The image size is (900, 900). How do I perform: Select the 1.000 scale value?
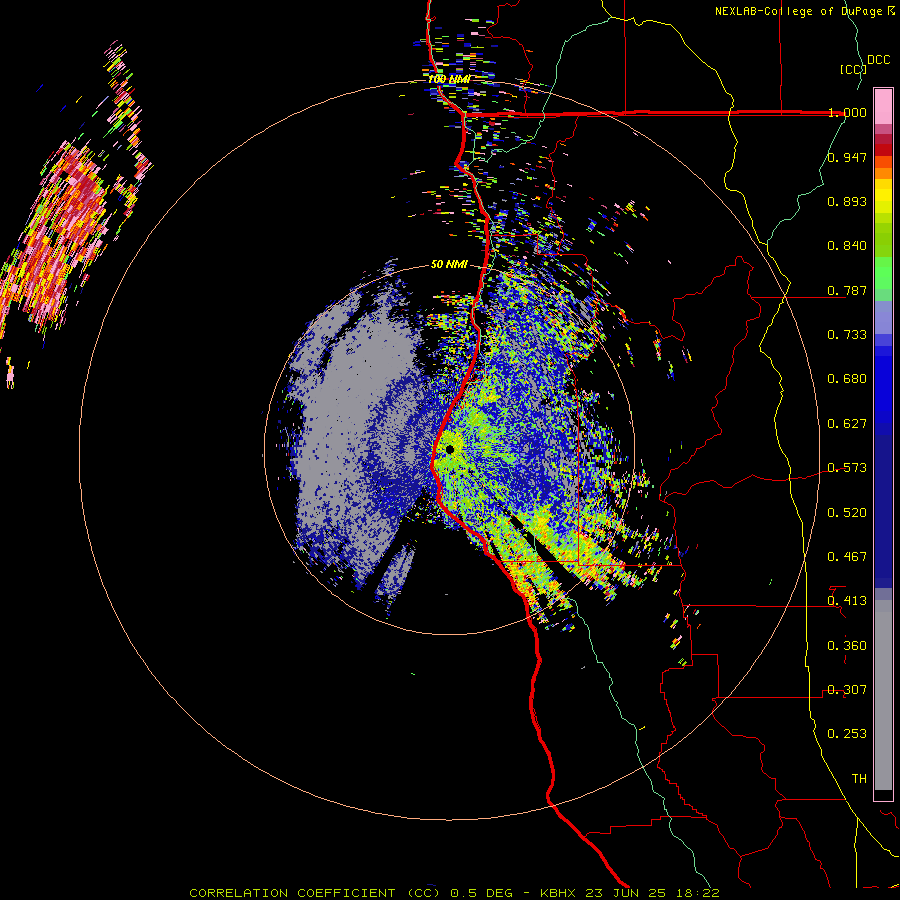click(847, 112)
